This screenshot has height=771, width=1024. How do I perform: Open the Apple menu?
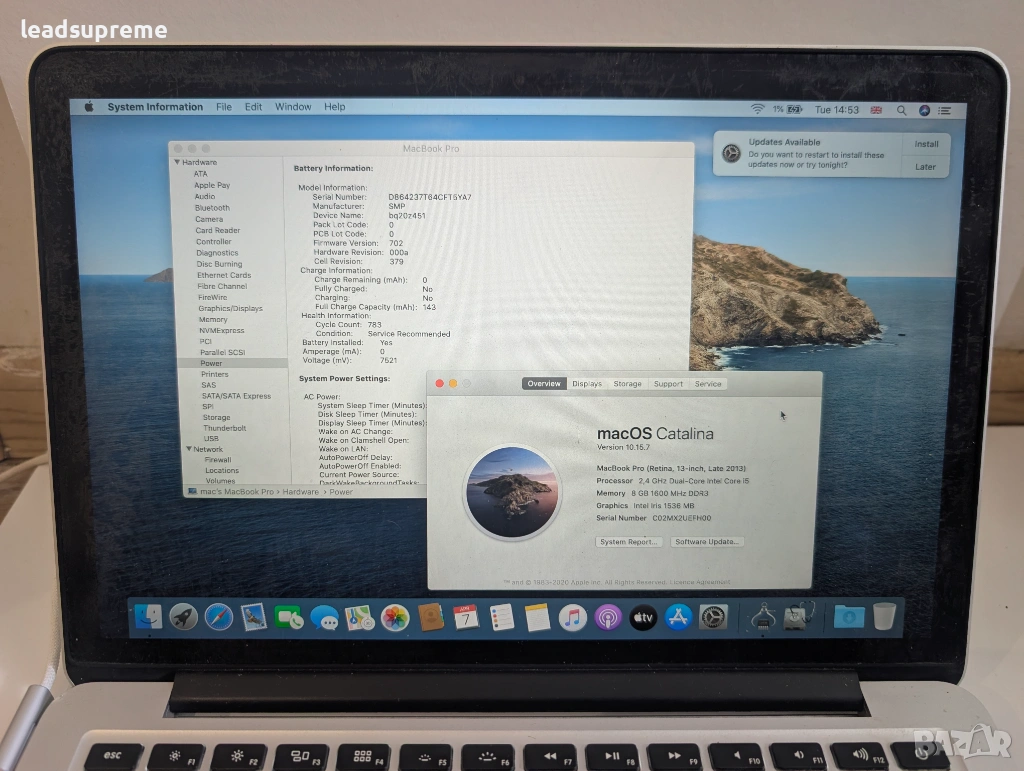[89, 106]
